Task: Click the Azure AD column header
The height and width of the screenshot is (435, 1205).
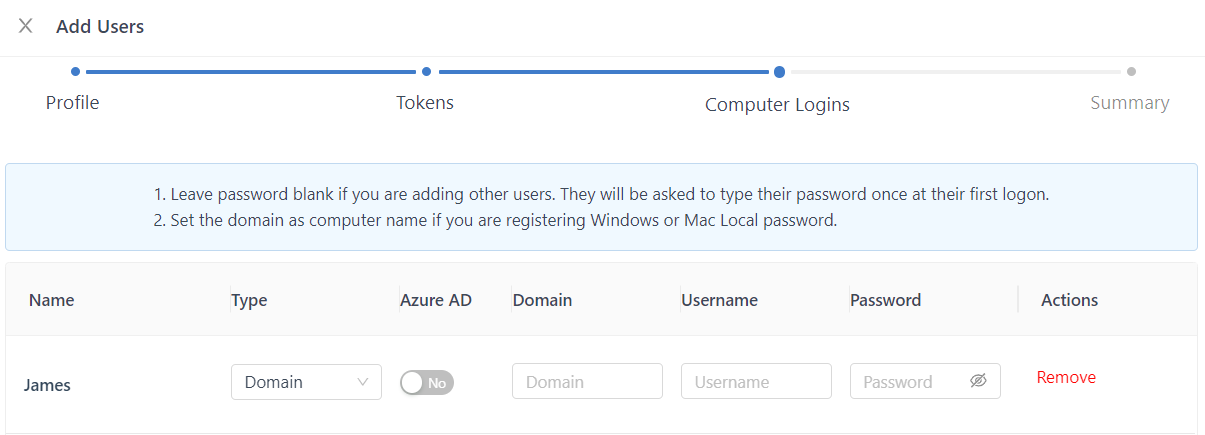Action: tap(436, 300)
